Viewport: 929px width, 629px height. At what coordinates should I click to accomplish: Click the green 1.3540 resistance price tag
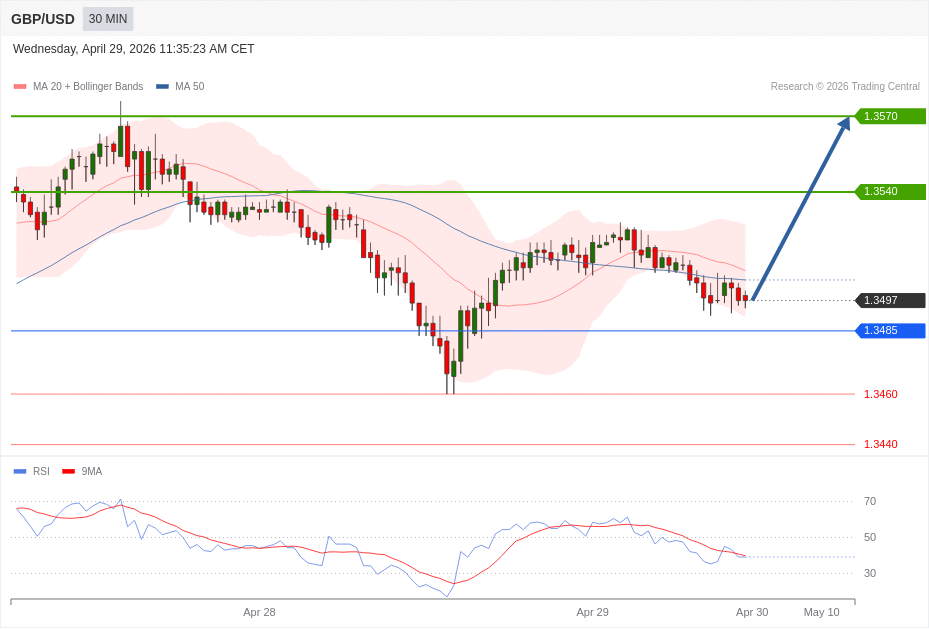(889, 191)
